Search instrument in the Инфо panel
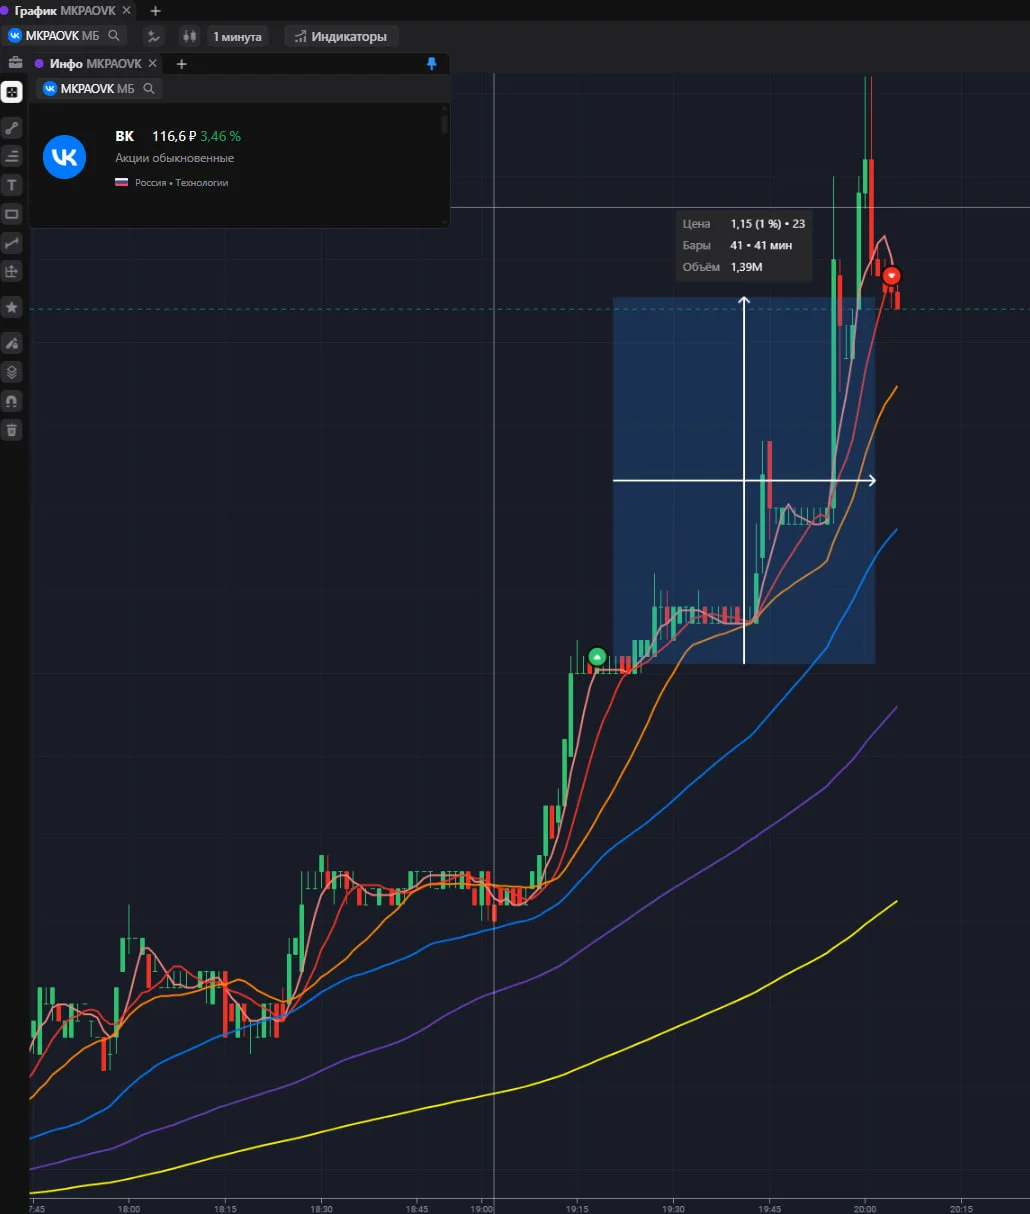Viewport: 1030px width, 1214px height. [x=149, y=88]
